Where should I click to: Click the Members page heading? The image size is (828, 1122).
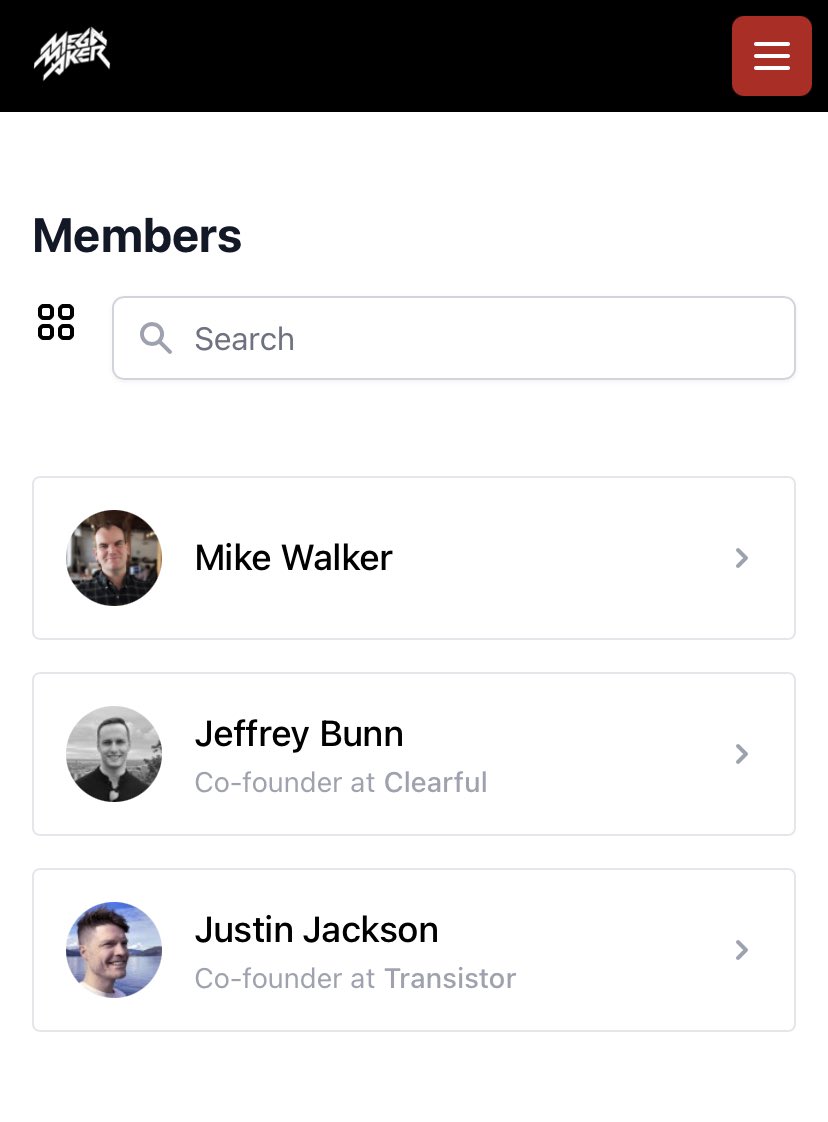click(x=137, y=236)
